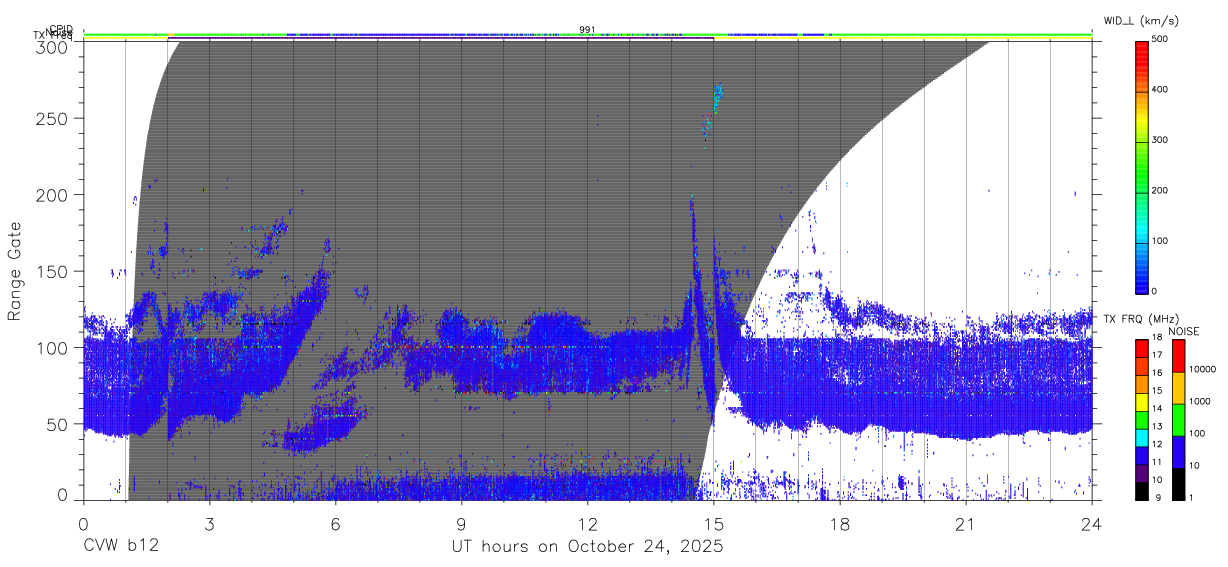Click the yellow 14–15 MHz TX FRQ color block
Image resolution: width=1228 pixels, height=567 pixels.
(1141, 401)
